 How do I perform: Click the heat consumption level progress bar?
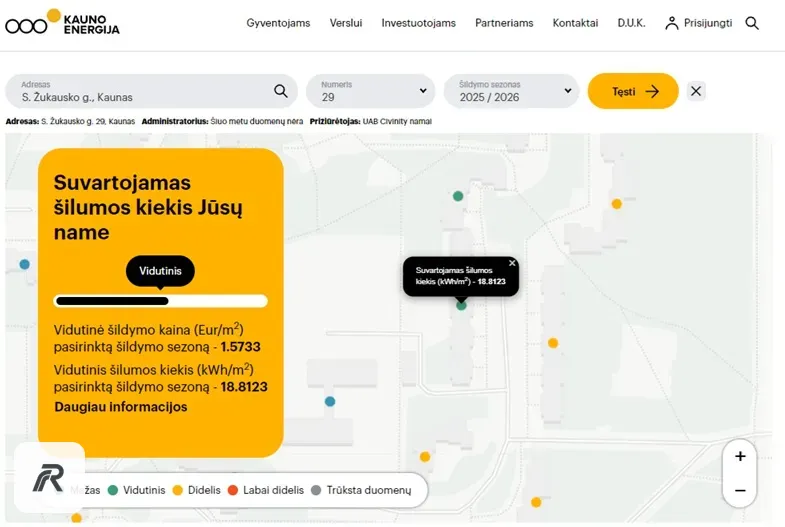click(x=160, y=301)
